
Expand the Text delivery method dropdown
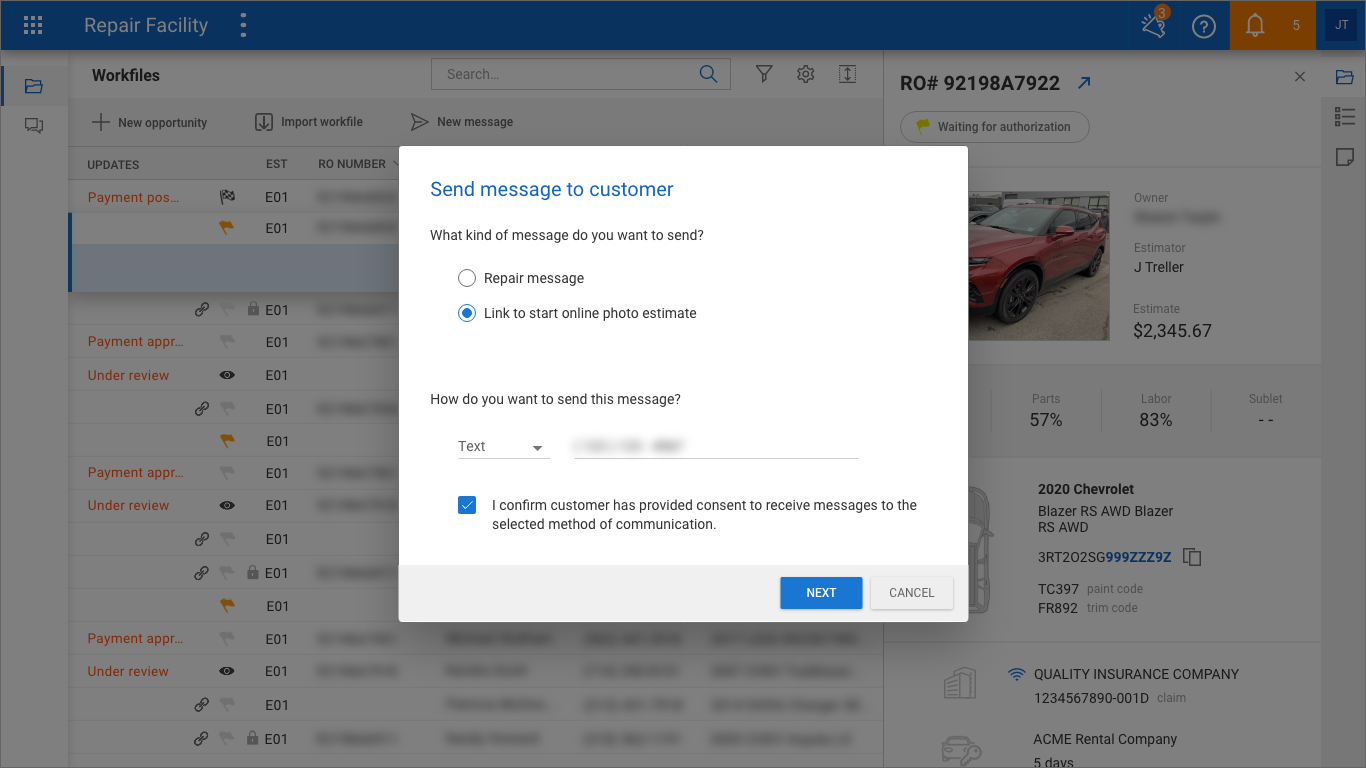coord(503,447)
